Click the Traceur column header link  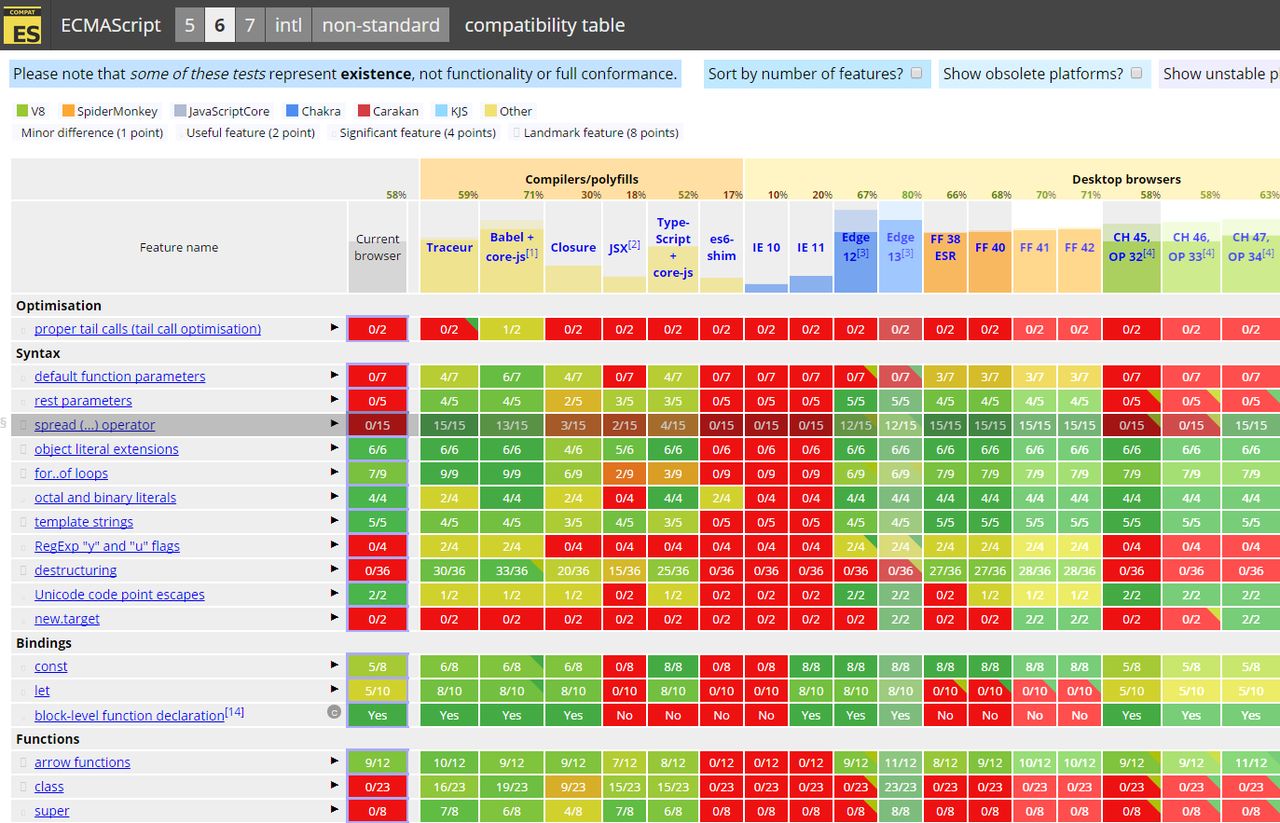coord(449,247)
